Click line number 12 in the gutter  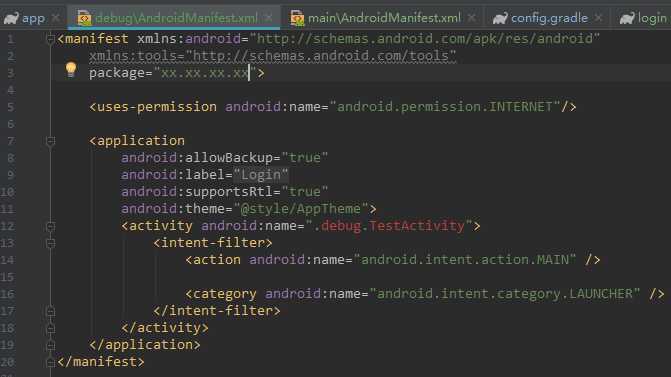point(7,226)
